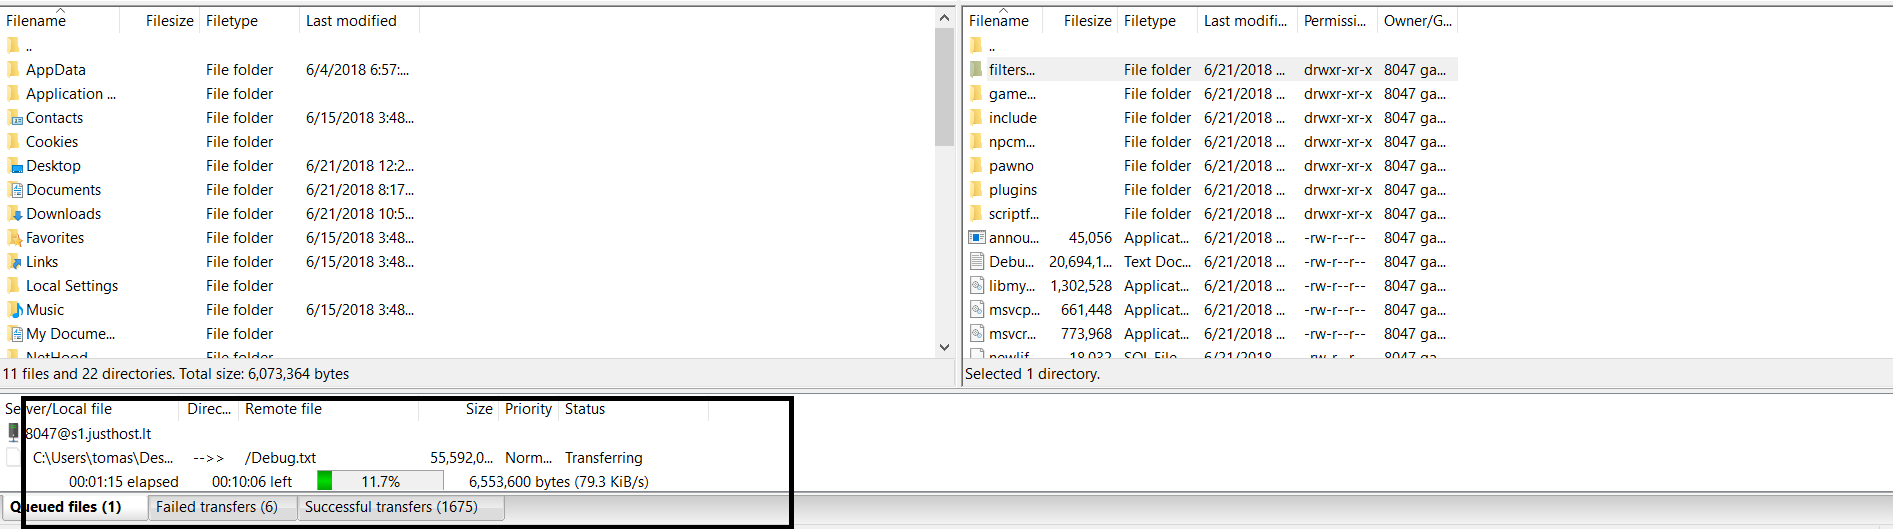
Task: Click the Direction column header in queue
Action: click(208, 409)
